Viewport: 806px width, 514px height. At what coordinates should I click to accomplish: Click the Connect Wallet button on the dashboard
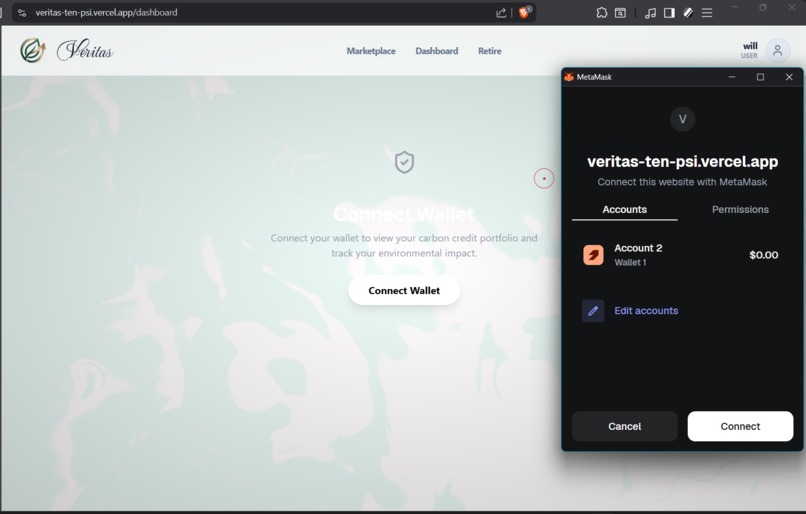404,290
